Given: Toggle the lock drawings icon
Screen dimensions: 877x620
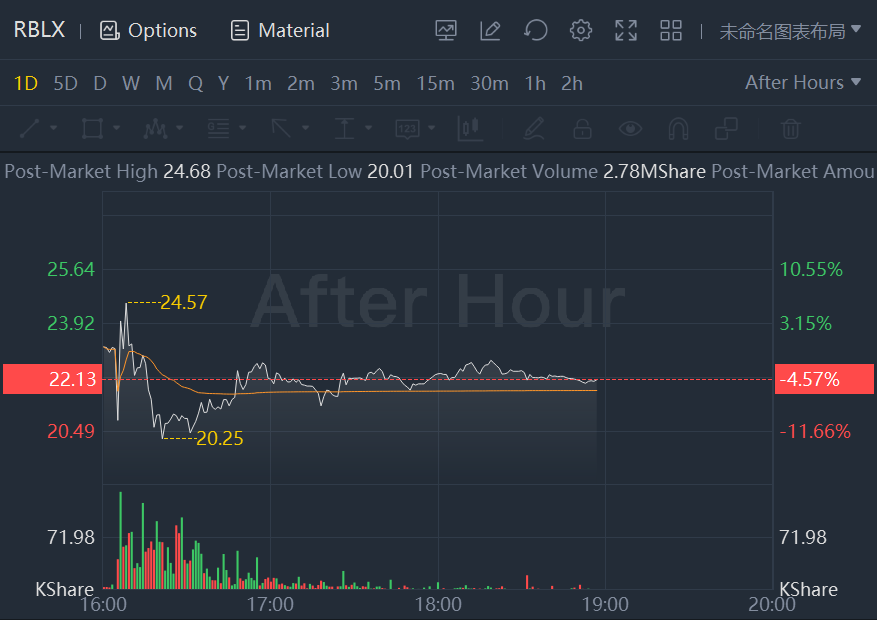Looking at the screenshot, I should 581,128.
